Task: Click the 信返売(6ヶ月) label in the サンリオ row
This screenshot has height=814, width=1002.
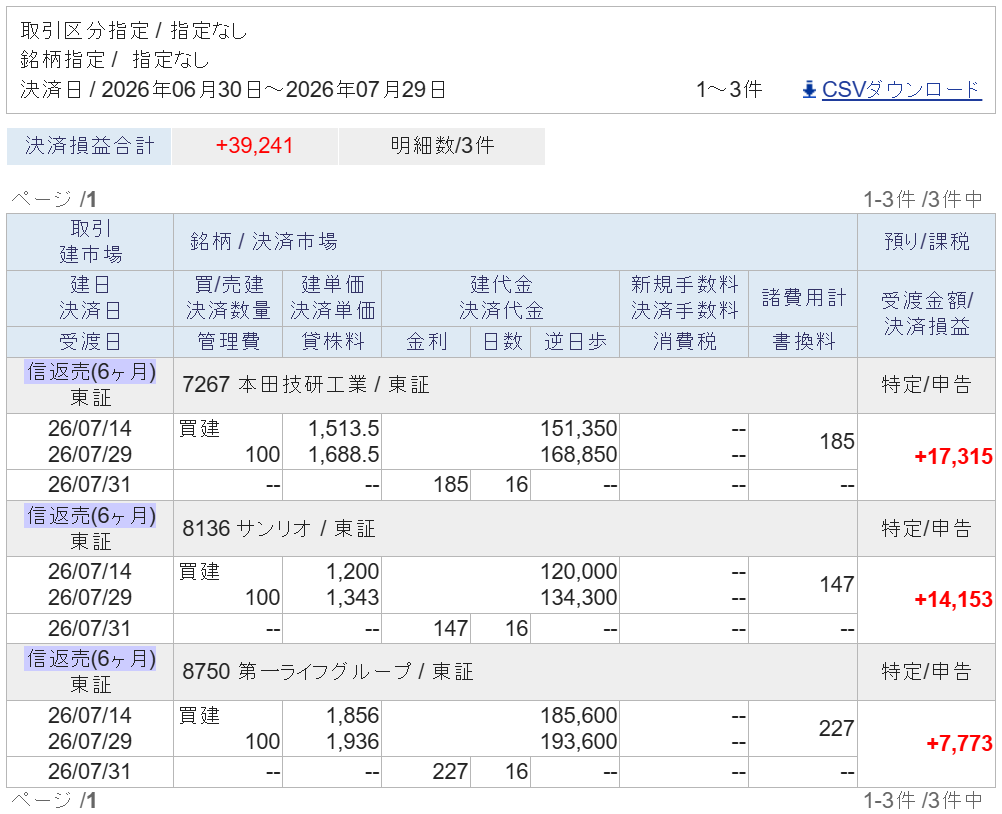Action: [91, 516]
